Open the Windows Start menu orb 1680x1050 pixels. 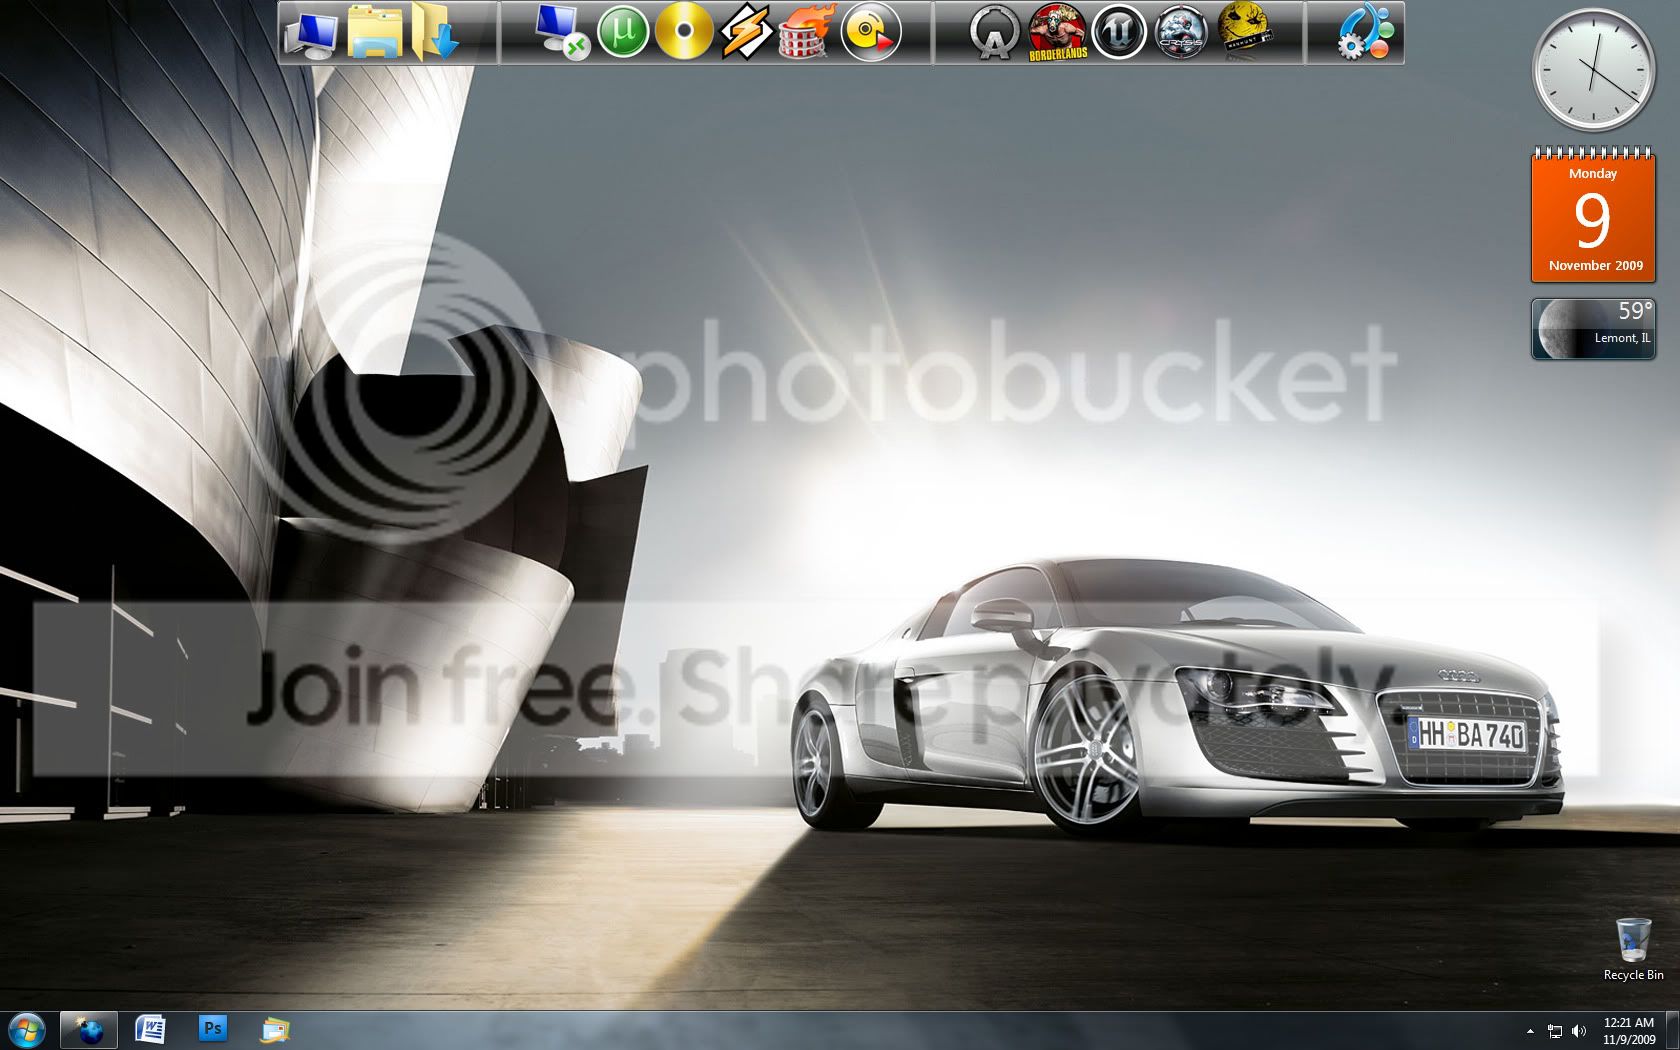tap(27, 1030)
